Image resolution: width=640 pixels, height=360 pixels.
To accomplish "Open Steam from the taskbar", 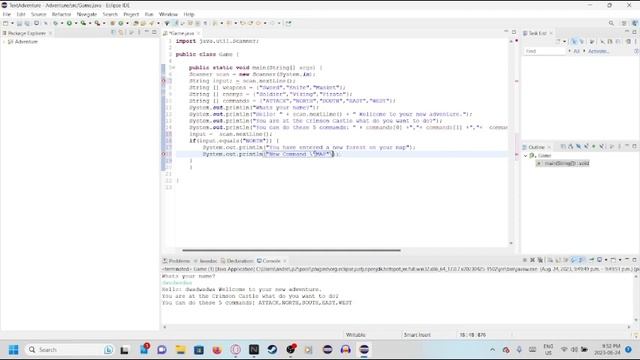I will pyautogui.click(x=272, y=349).
